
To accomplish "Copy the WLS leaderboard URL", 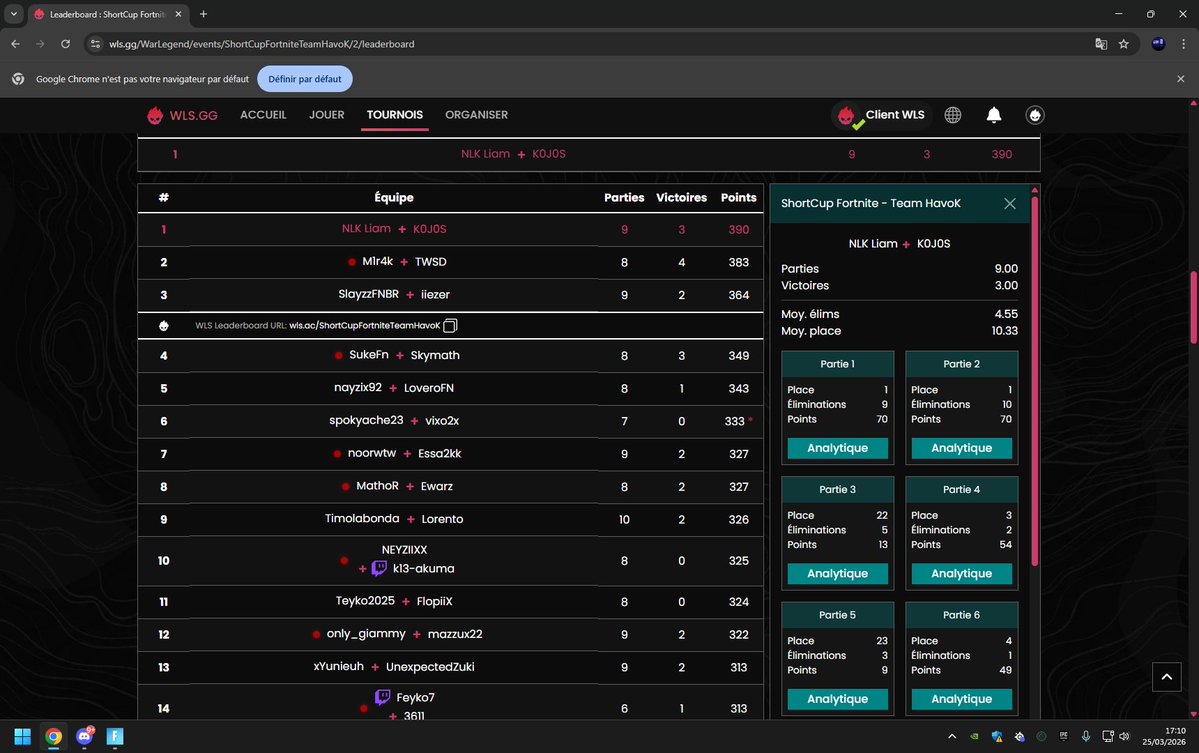I will pos(450,326).
